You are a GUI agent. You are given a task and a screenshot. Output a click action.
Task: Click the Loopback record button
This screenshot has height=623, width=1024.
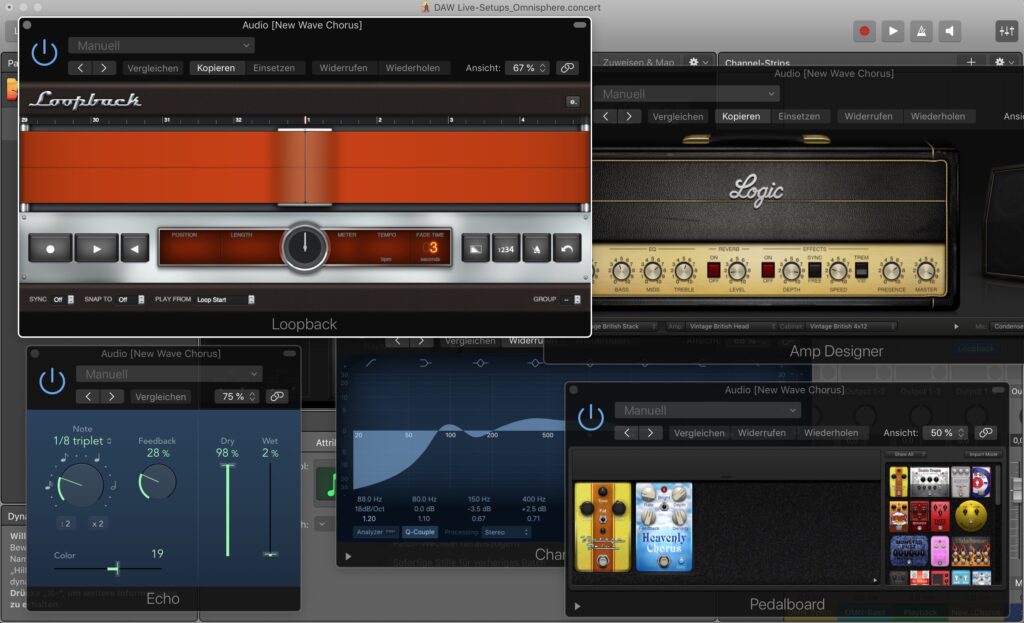click(x=50, y=248)
